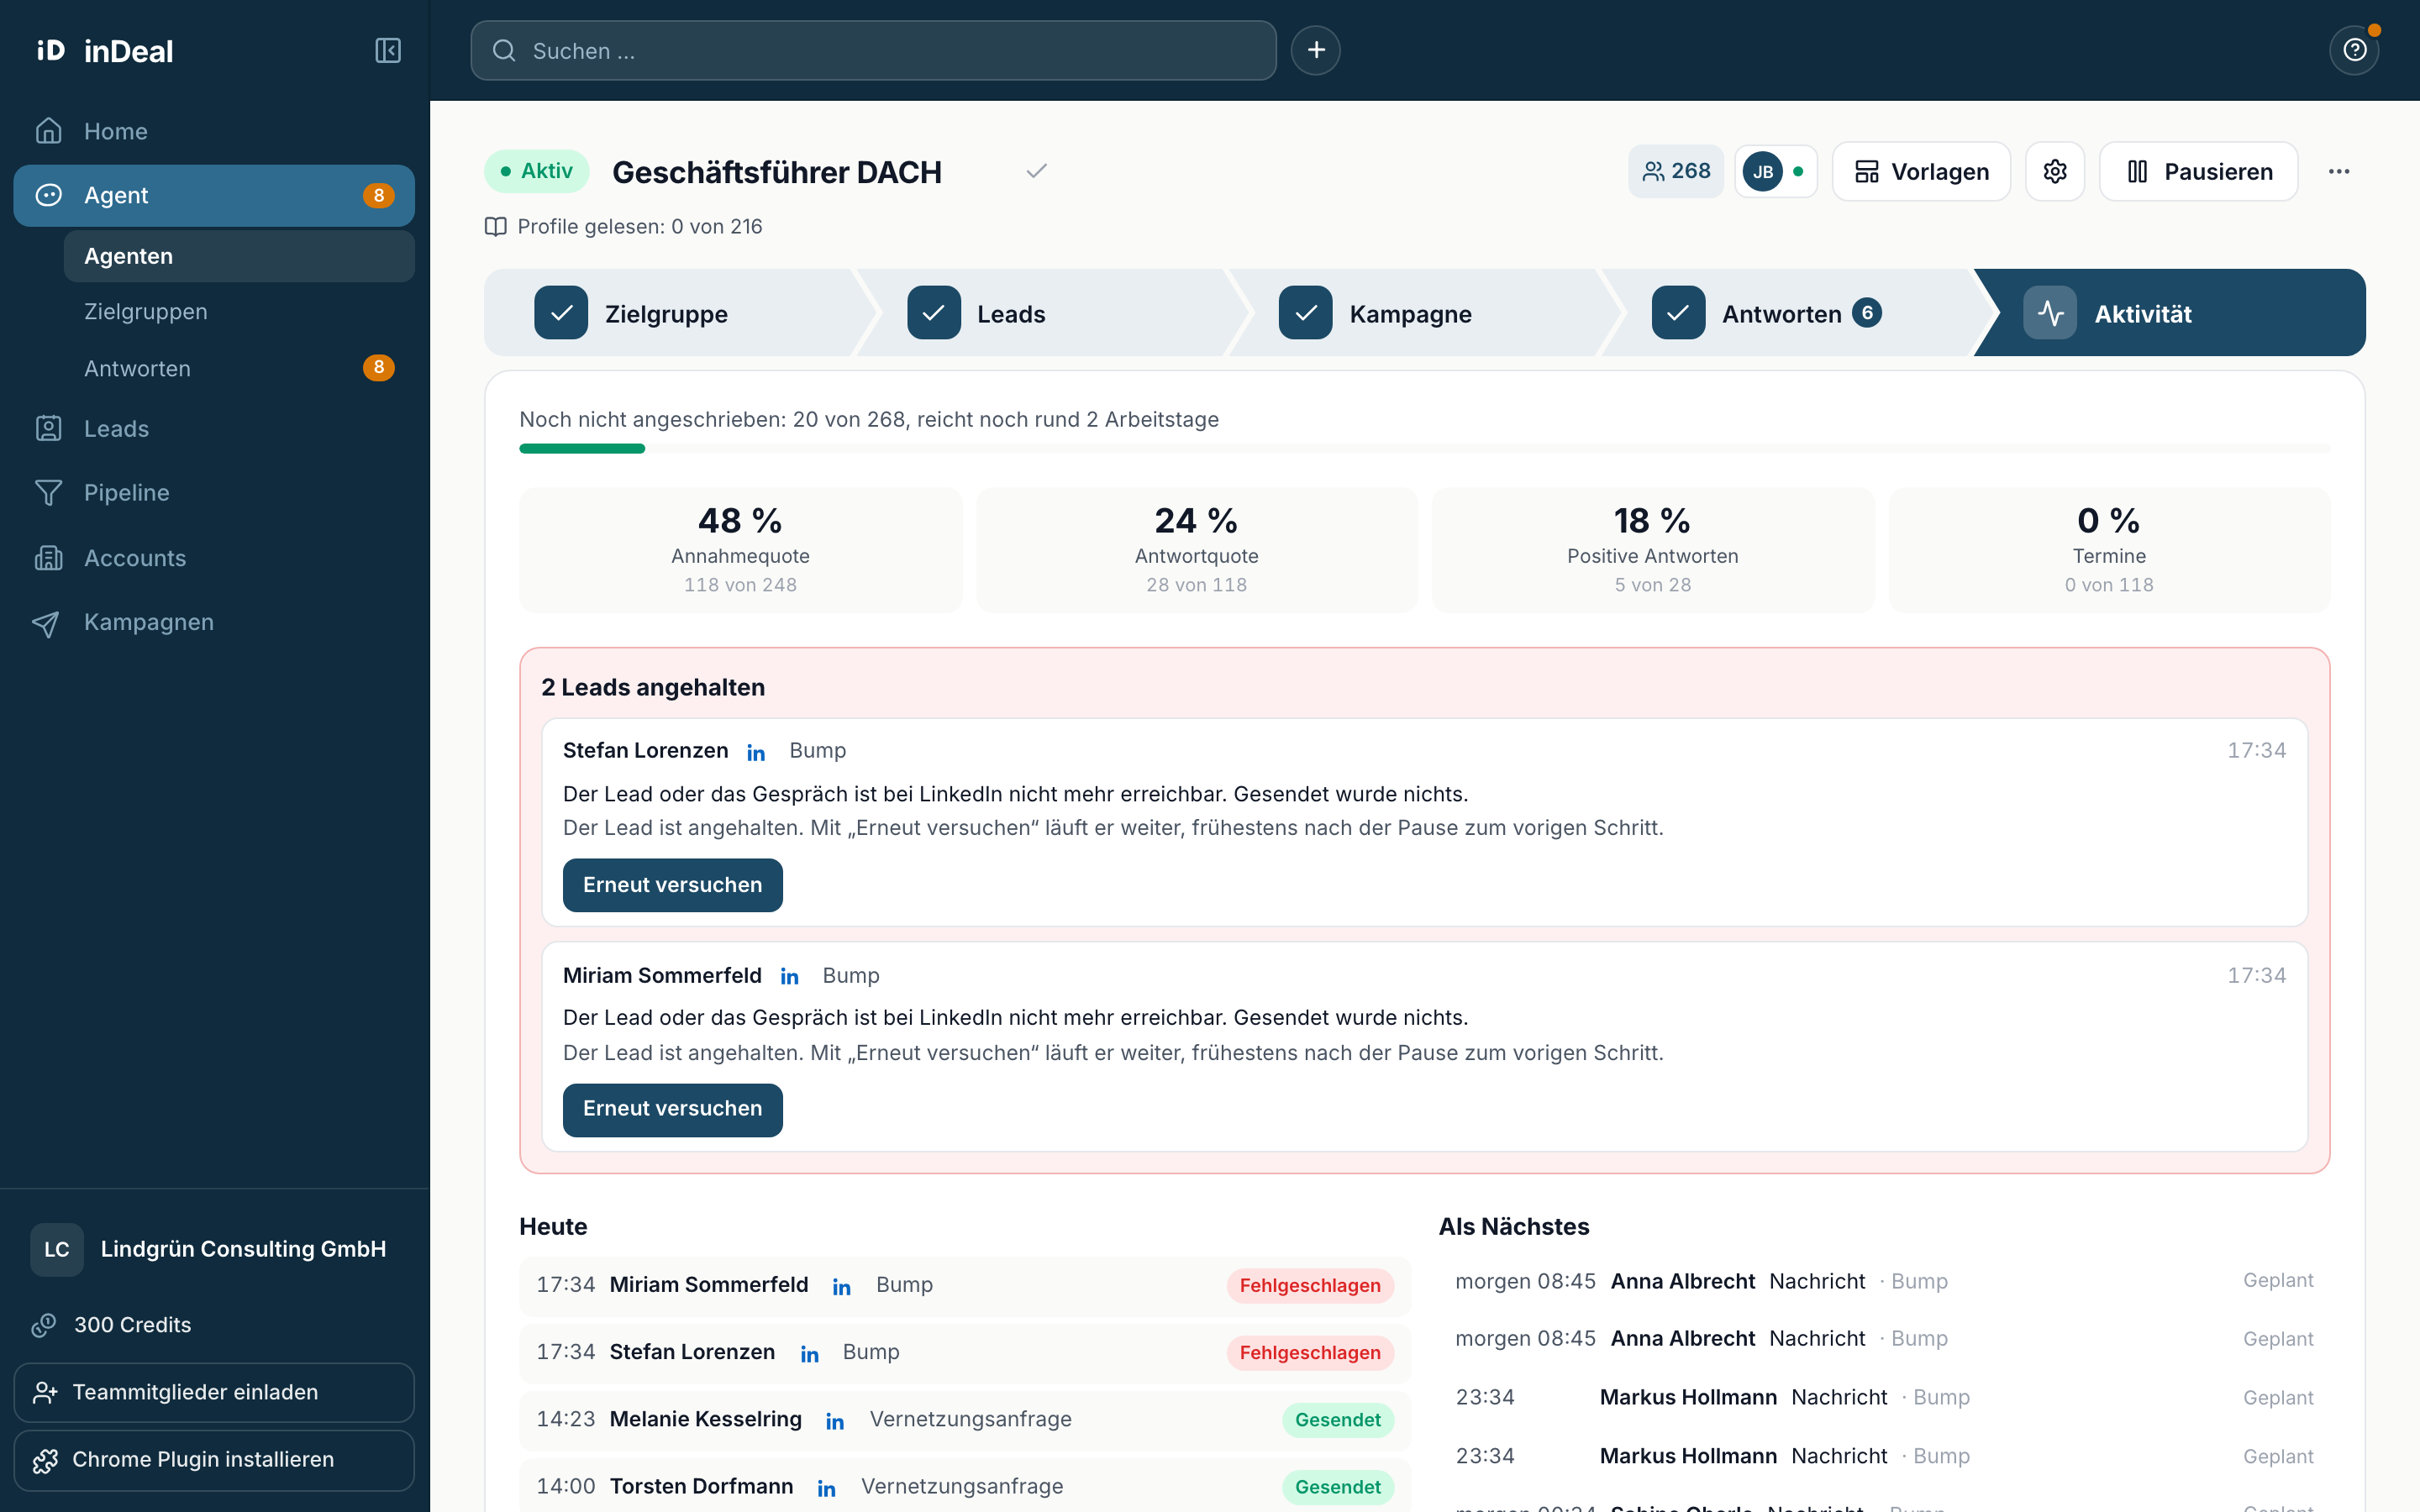The width and height of the screenshot is (2420, 1512).
Task: Open the three-dot more menu
Action: [x=2339, y=171]
